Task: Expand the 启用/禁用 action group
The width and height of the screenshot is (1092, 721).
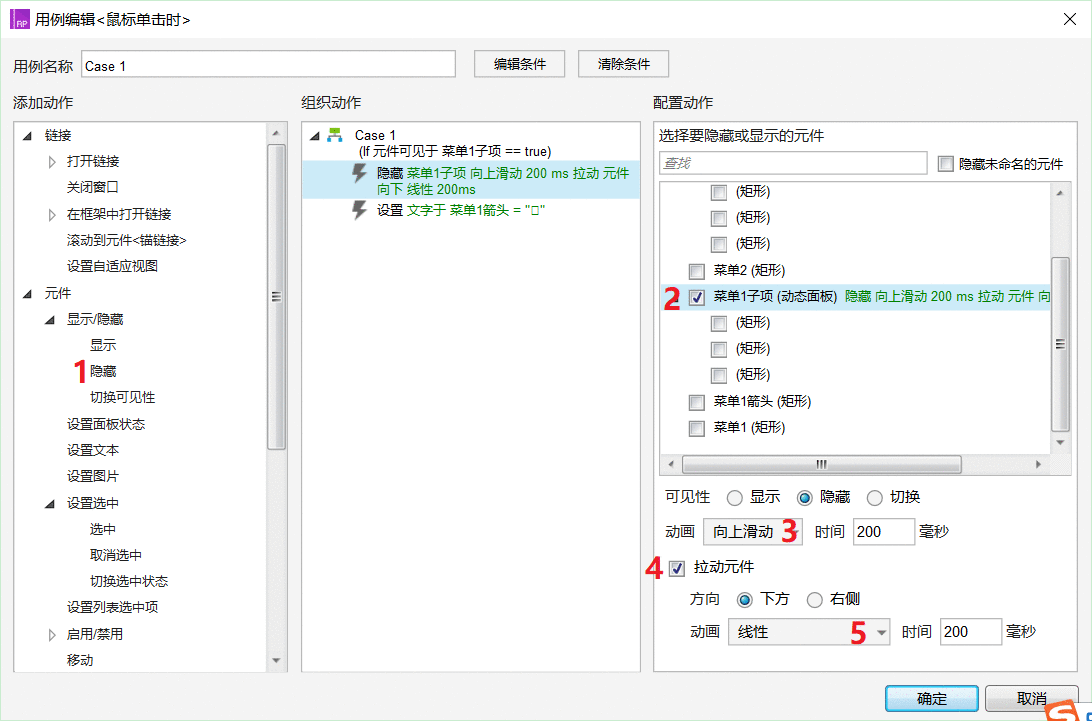Action: (52, 634)
